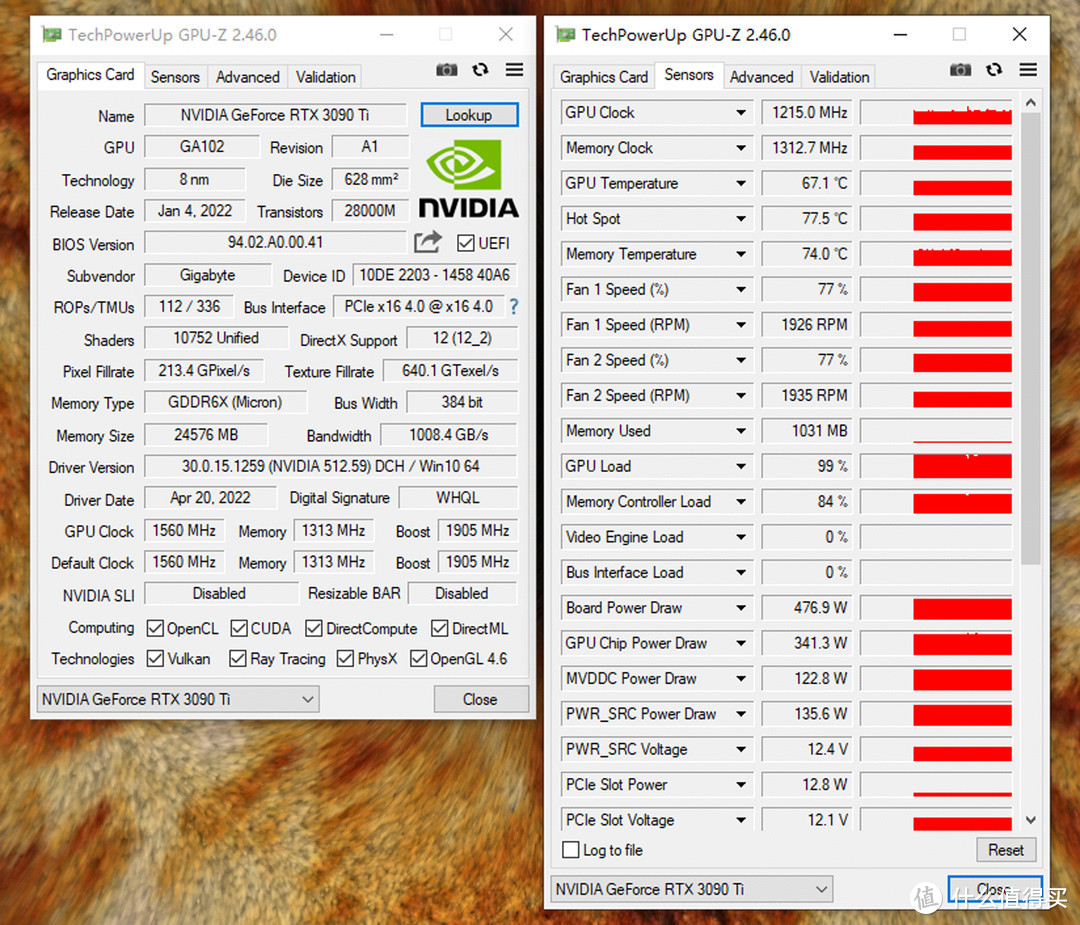Click GPU-Z app icon in Graphics Card window title
1080x925 pixels.
(52, 34)
